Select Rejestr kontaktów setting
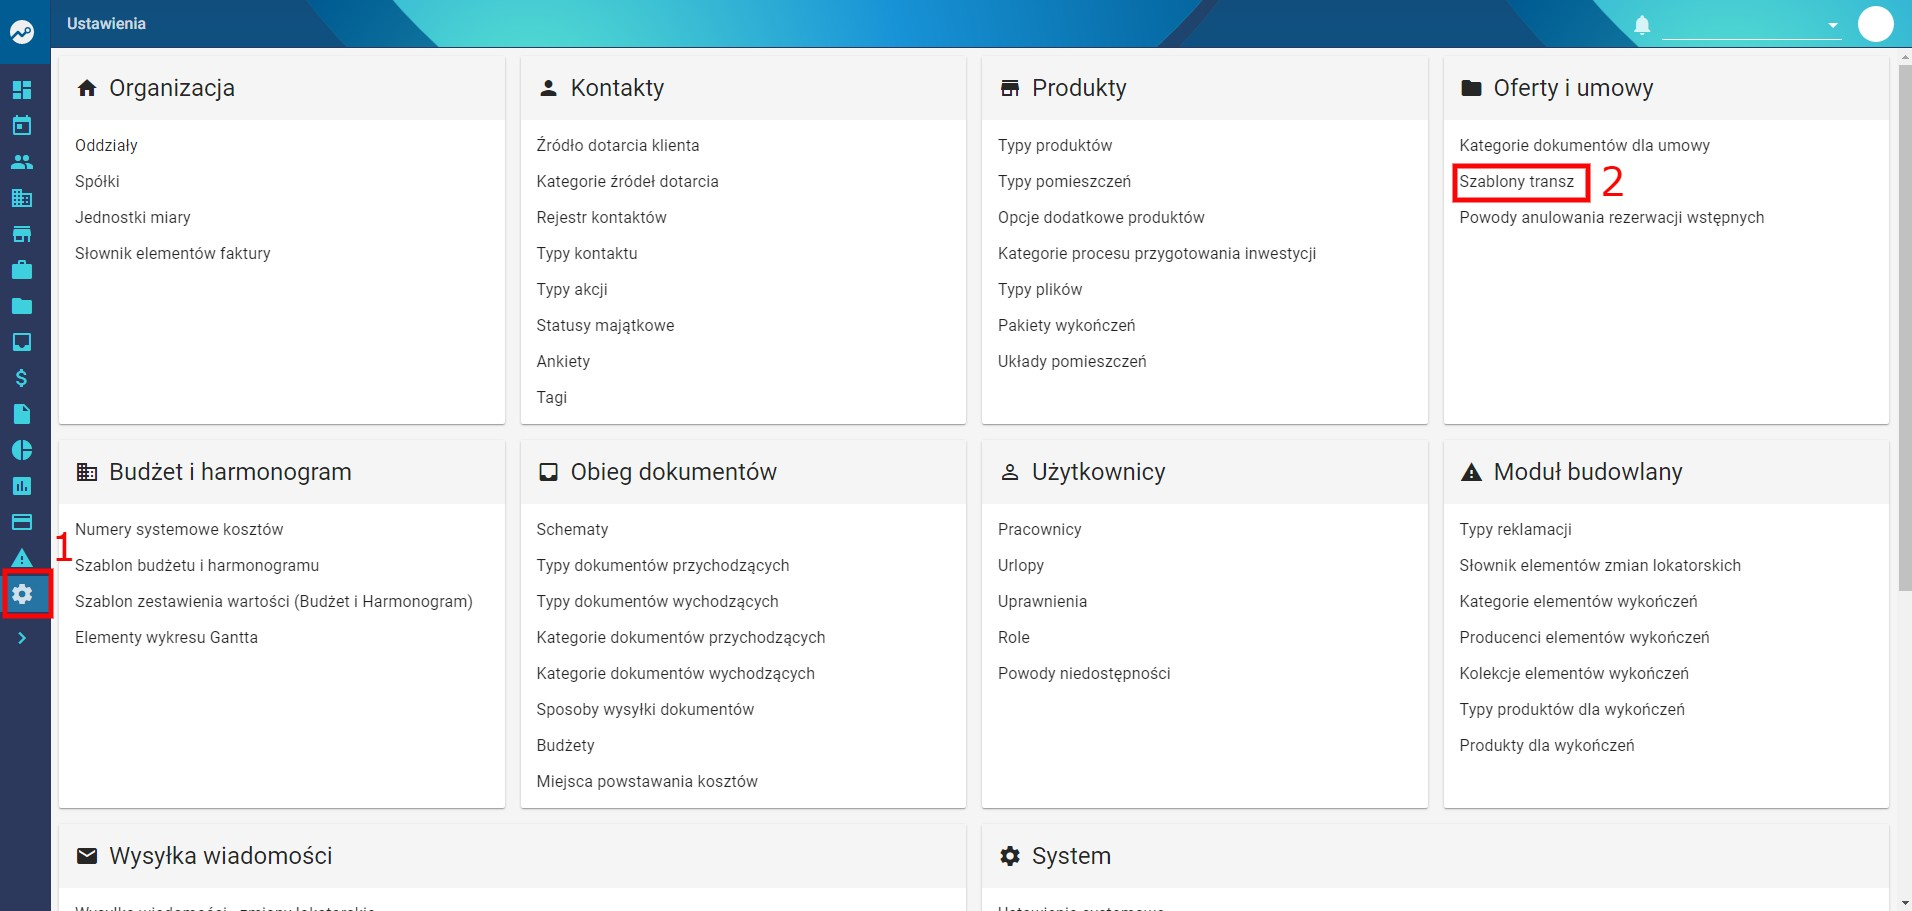The image size is (1912, 911). coord(601,217)
